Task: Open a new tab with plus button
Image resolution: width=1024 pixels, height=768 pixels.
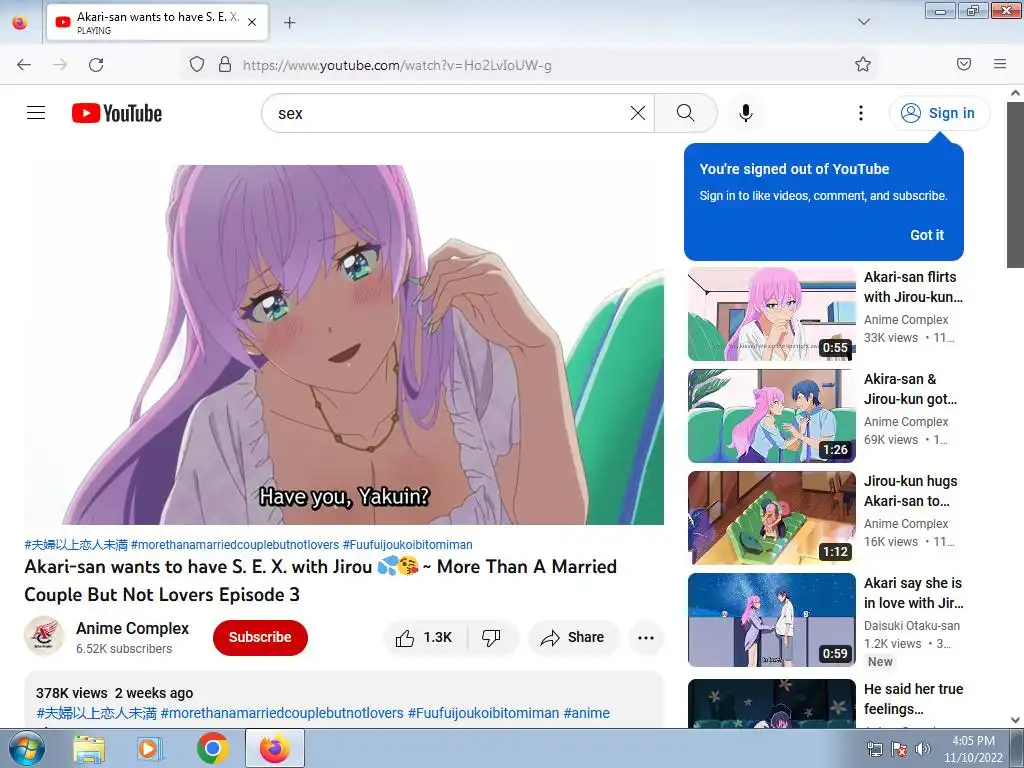Action: 290,23
